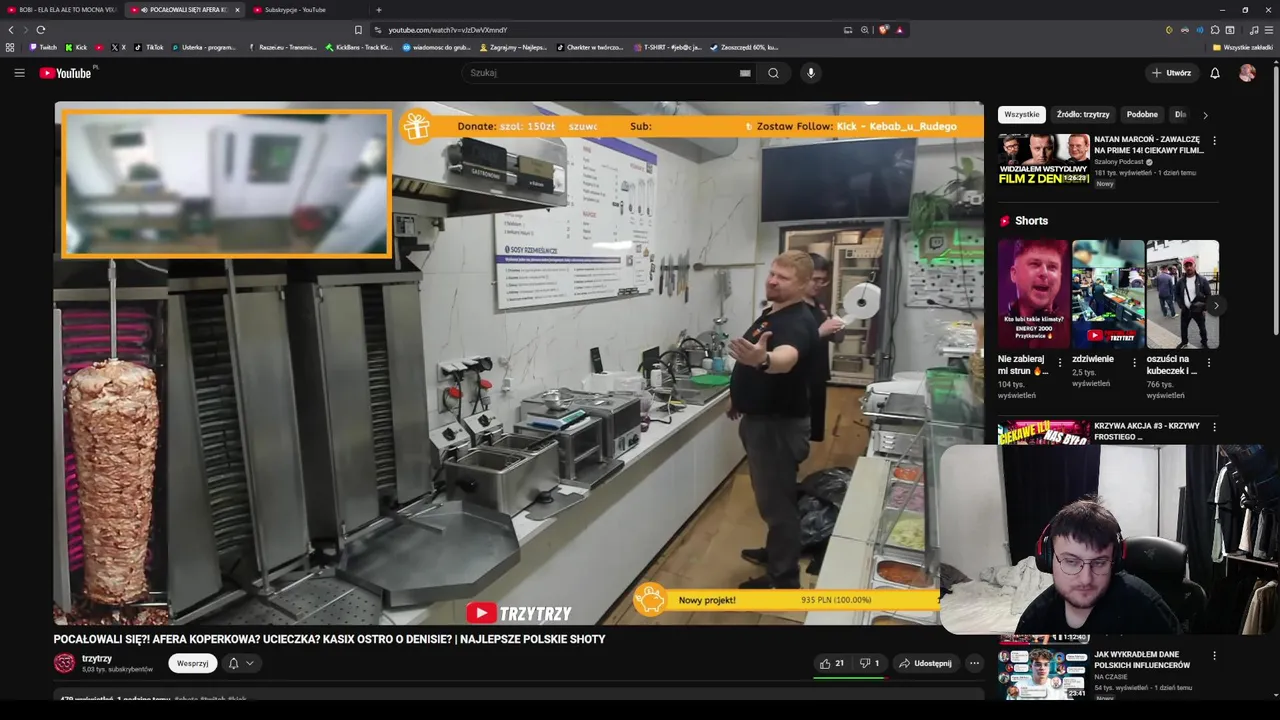Open options for NATAN MARCOŃ video
The height and width of the screenshot is (720, 1280).
point(1214,141)
